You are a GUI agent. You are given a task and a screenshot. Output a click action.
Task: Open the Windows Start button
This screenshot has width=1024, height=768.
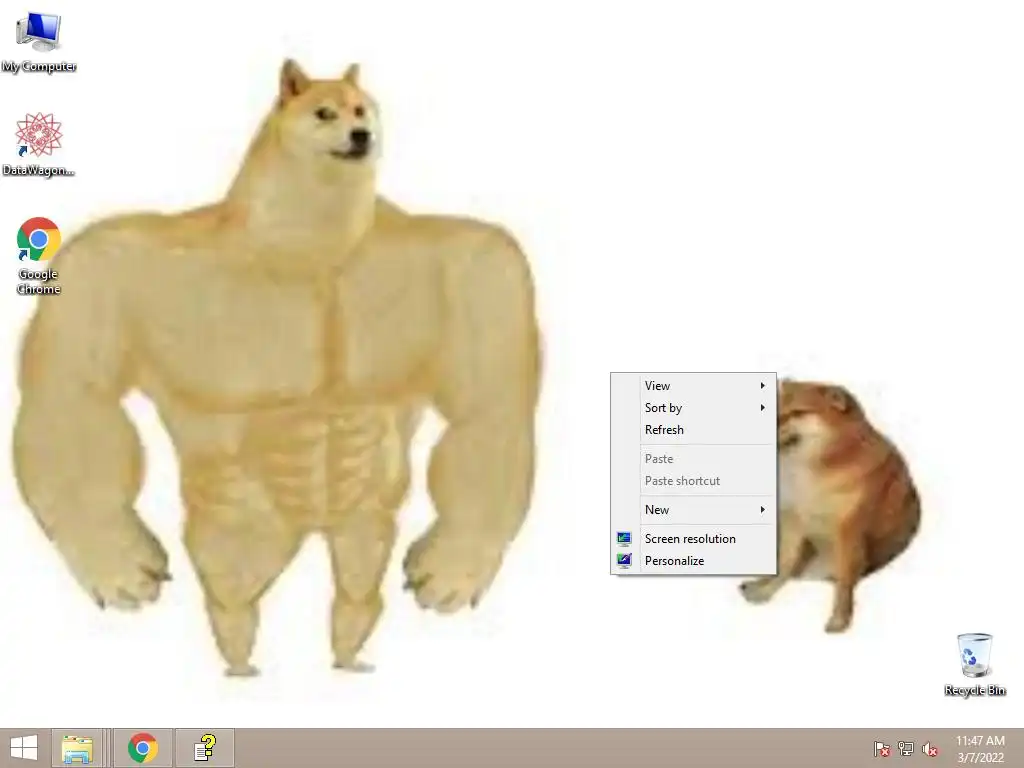tap(24, 748)
